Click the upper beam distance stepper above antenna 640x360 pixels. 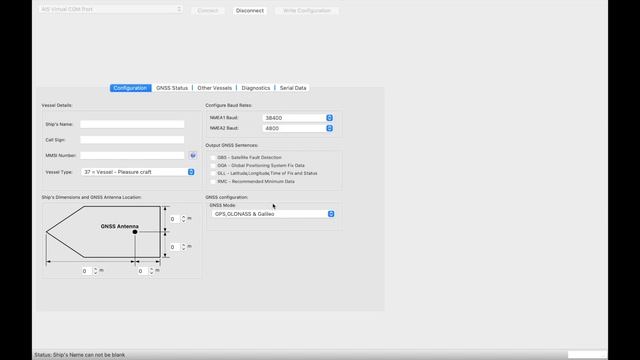click(x=184, y=219)
